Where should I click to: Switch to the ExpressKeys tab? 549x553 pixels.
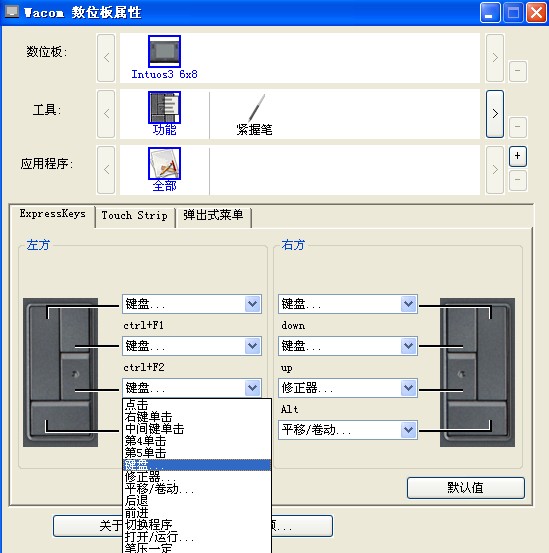coord(52,214)
